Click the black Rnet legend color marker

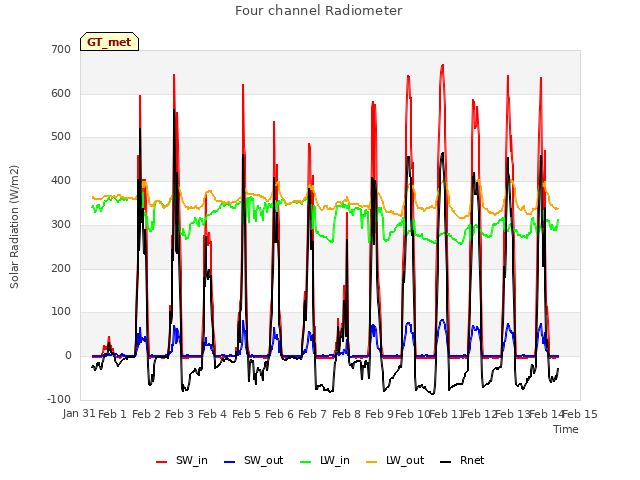446,462
